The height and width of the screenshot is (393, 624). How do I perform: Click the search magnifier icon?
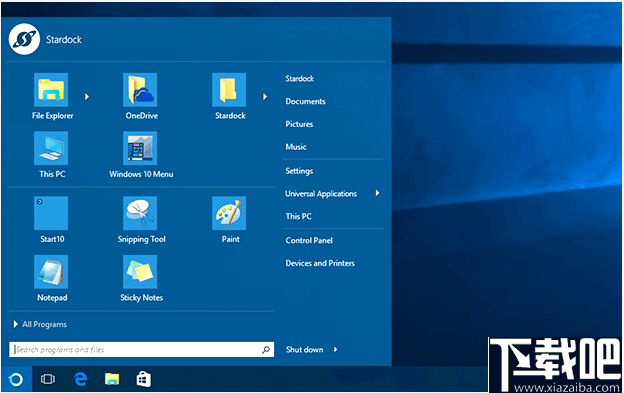(x=266, y=350)
